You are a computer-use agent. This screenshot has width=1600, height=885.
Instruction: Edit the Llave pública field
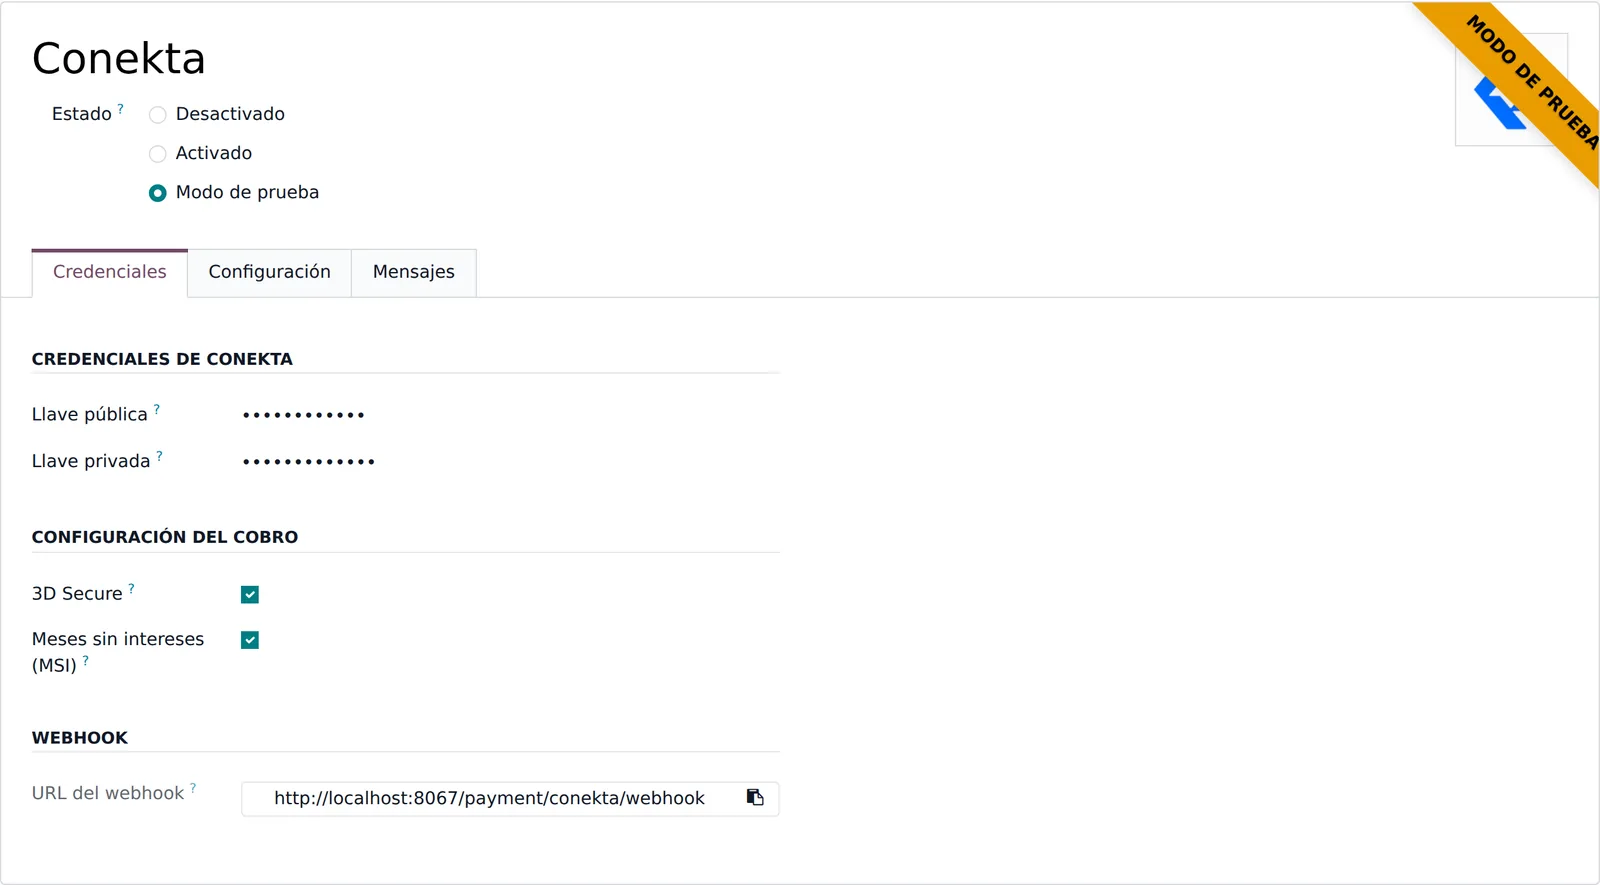[x=510, y=415]
